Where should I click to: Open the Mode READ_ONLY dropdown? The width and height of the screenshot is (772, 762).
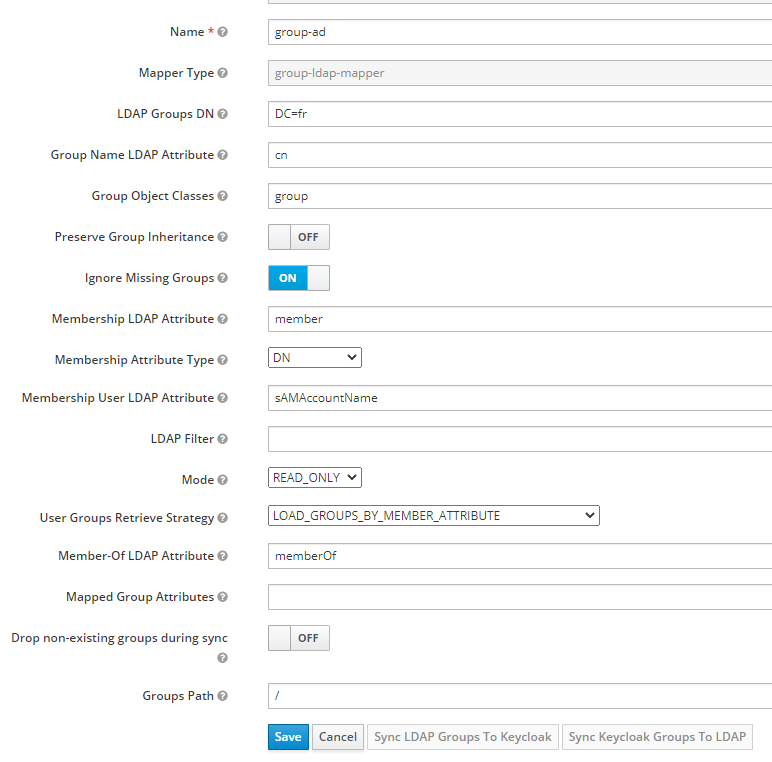(x=315, y=477)
